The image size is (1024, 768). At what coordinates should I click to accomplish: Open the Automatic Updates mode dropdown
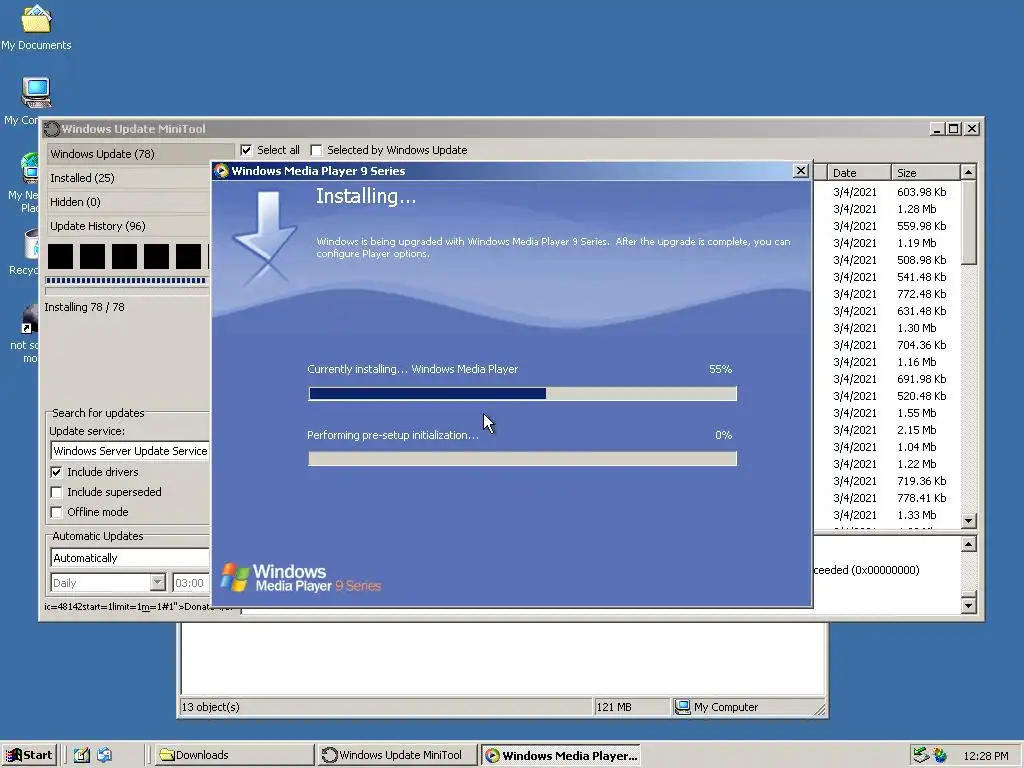point(129,558)
